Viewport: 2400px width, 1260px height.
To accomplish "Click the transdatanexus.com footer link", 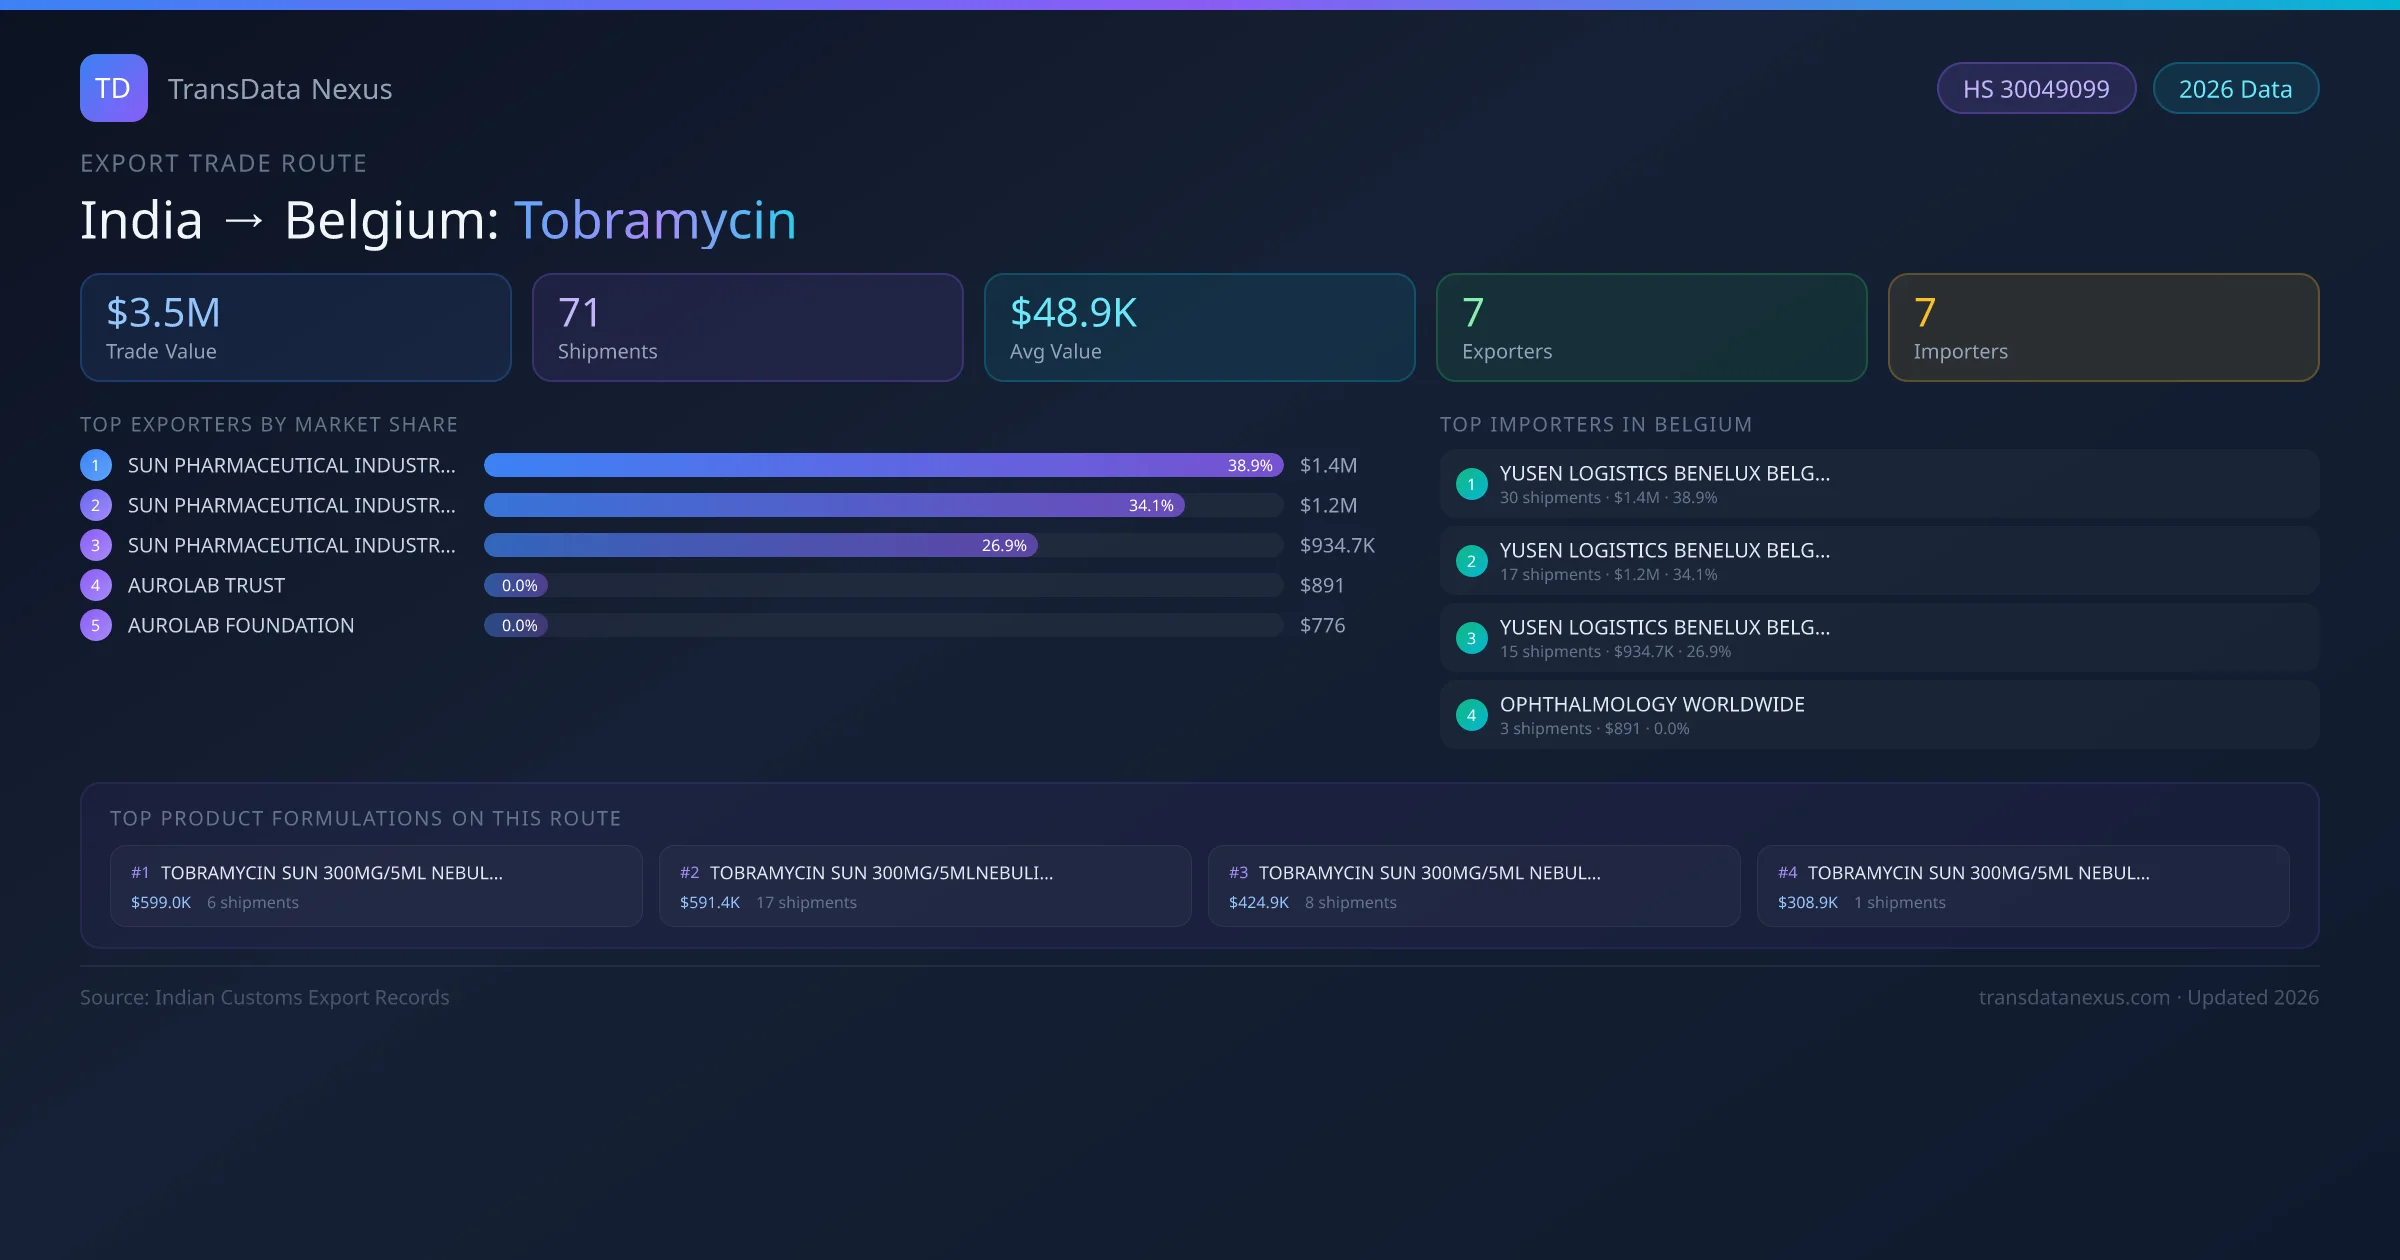I will [2074, 997].
